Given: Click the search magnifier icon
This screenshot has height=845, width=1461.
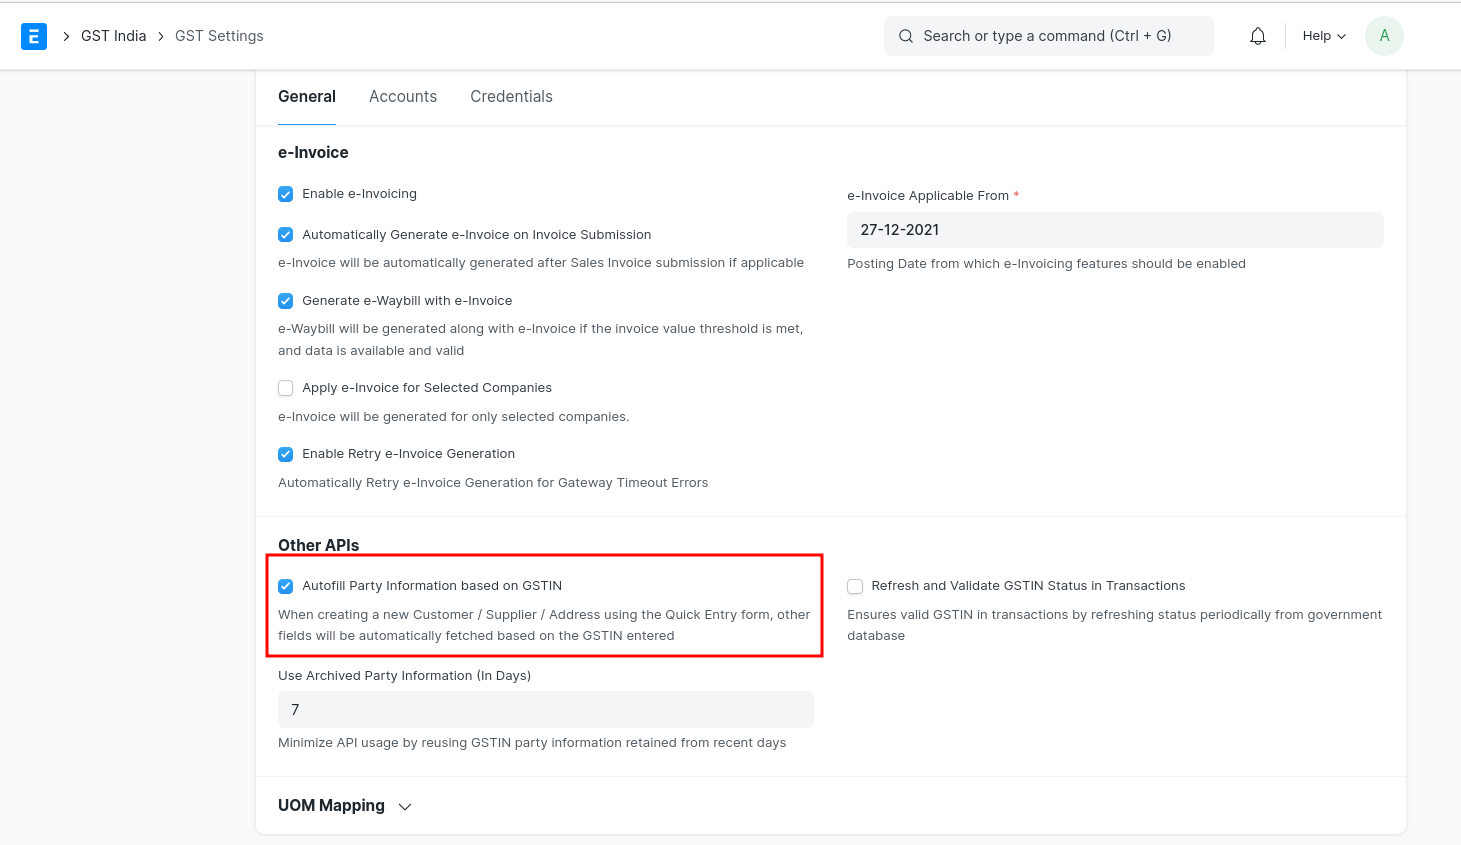Looking at the screenshot, I should point(906,36).
